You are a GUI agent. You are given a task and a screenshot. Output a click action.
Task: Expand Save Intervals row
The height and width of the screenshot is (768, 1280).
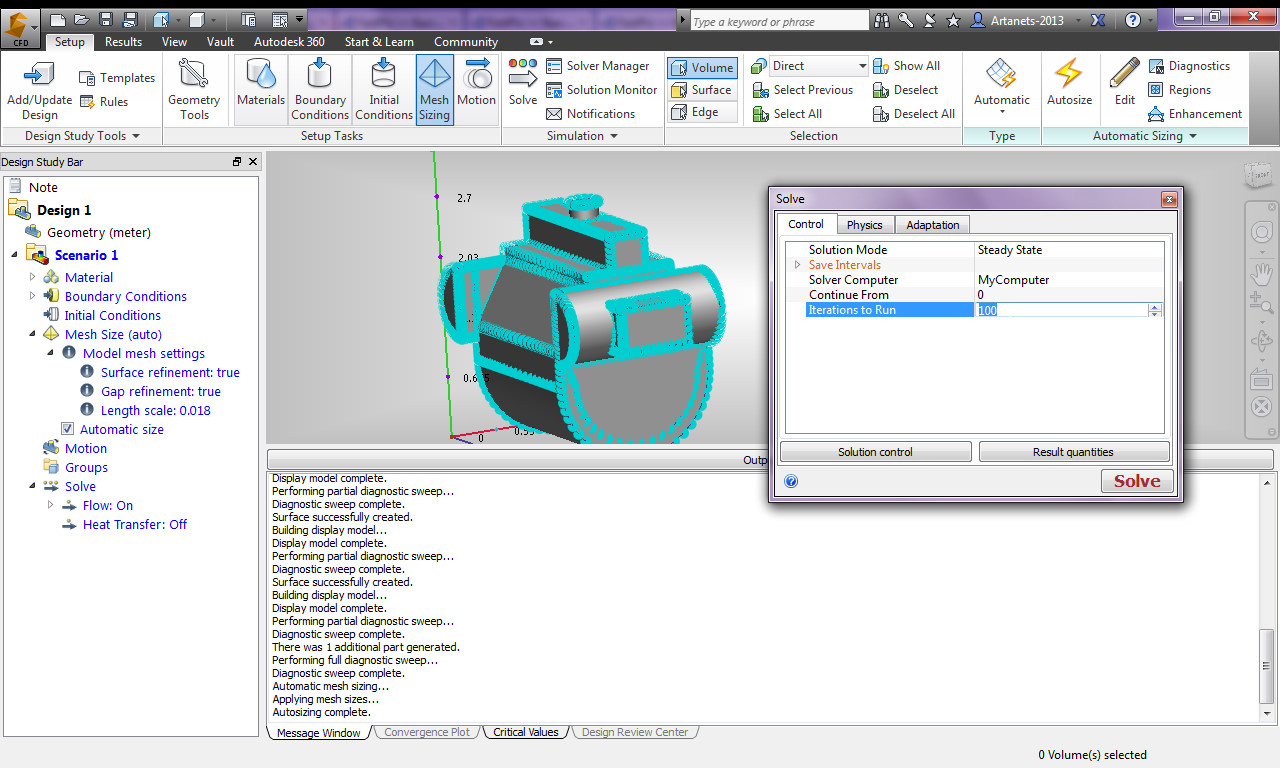click(797, 265)
